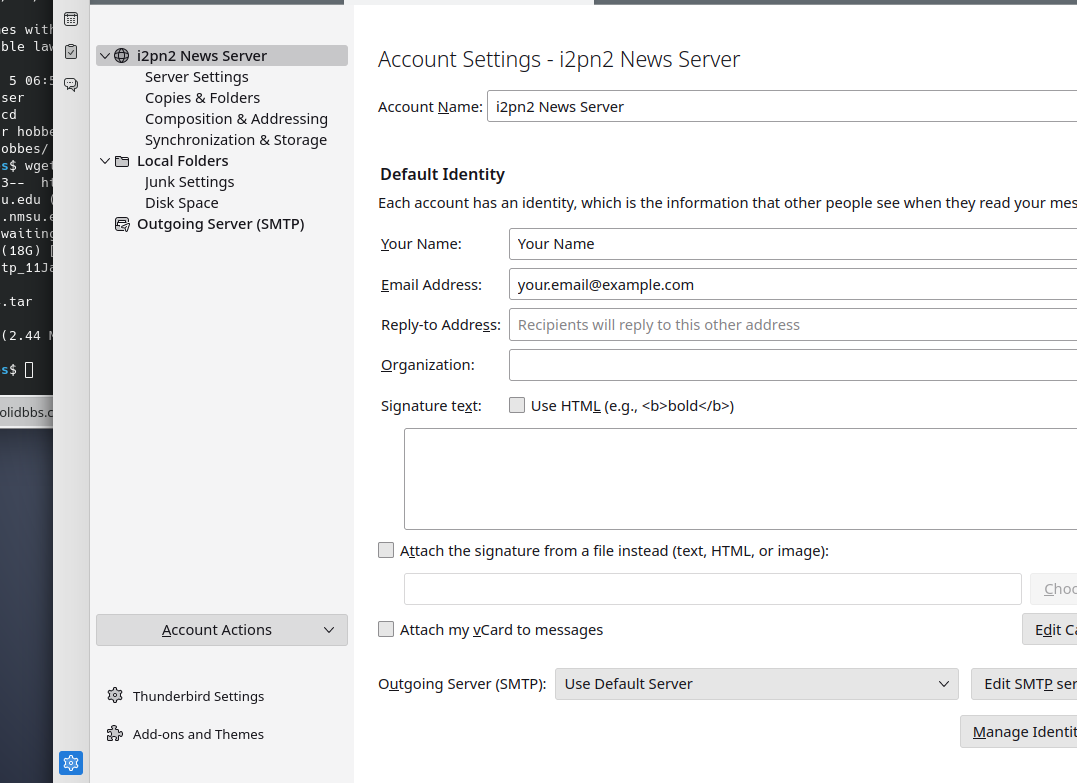Open the Outgoing Server SMTP dropdown
This screenshot has width=1077, height=783.
(x=756, y=684)
